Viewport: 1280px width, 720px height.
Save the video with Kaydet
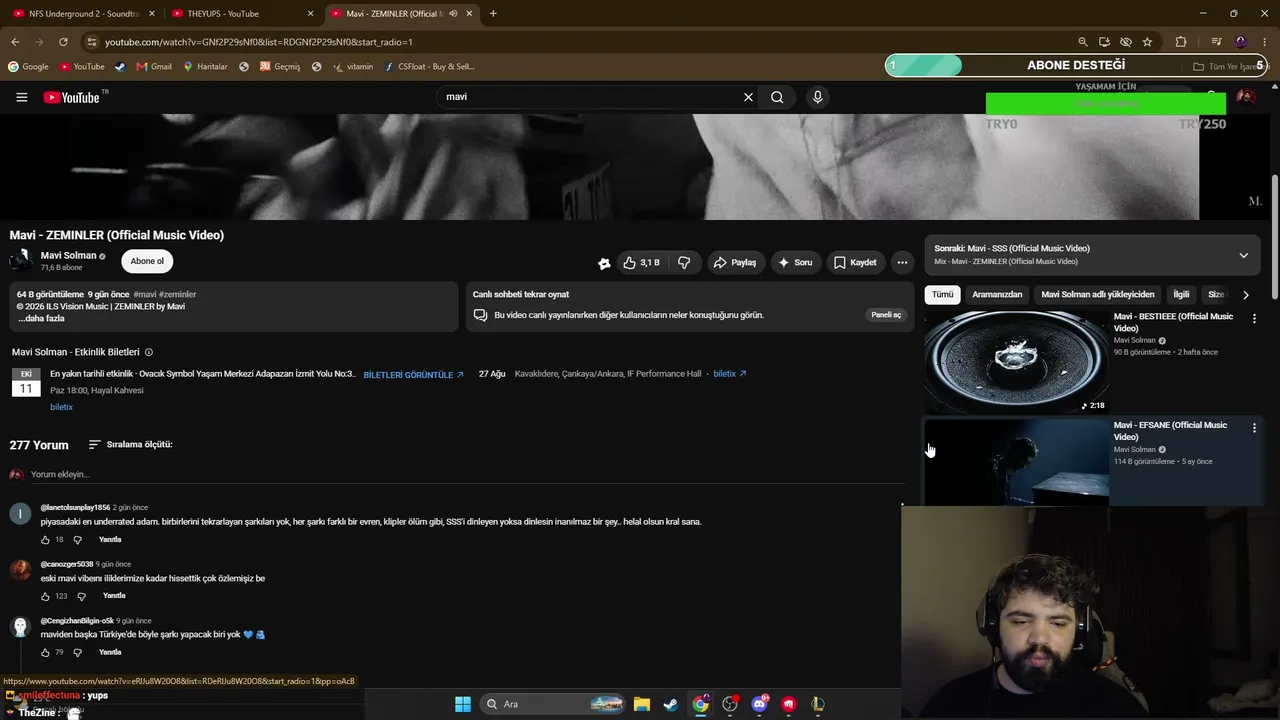point(855,262)
